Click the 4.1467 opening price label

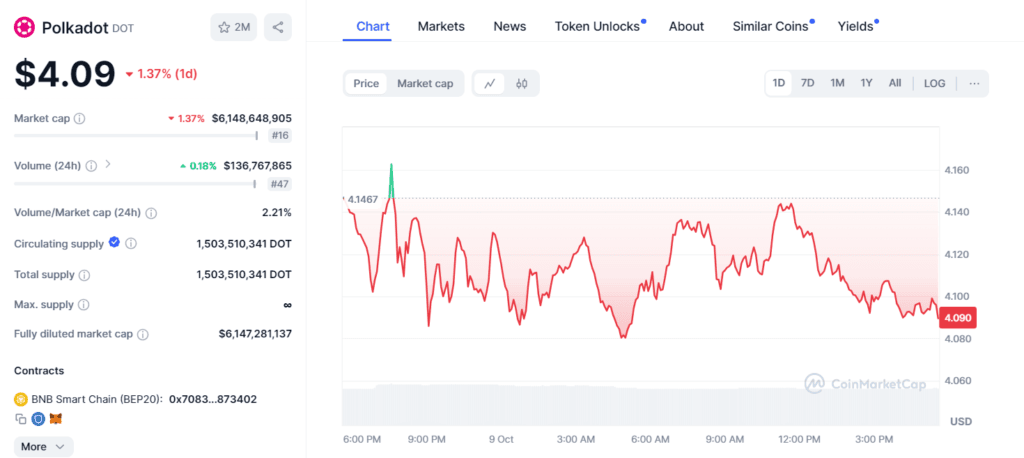click(x=363, y=199)
